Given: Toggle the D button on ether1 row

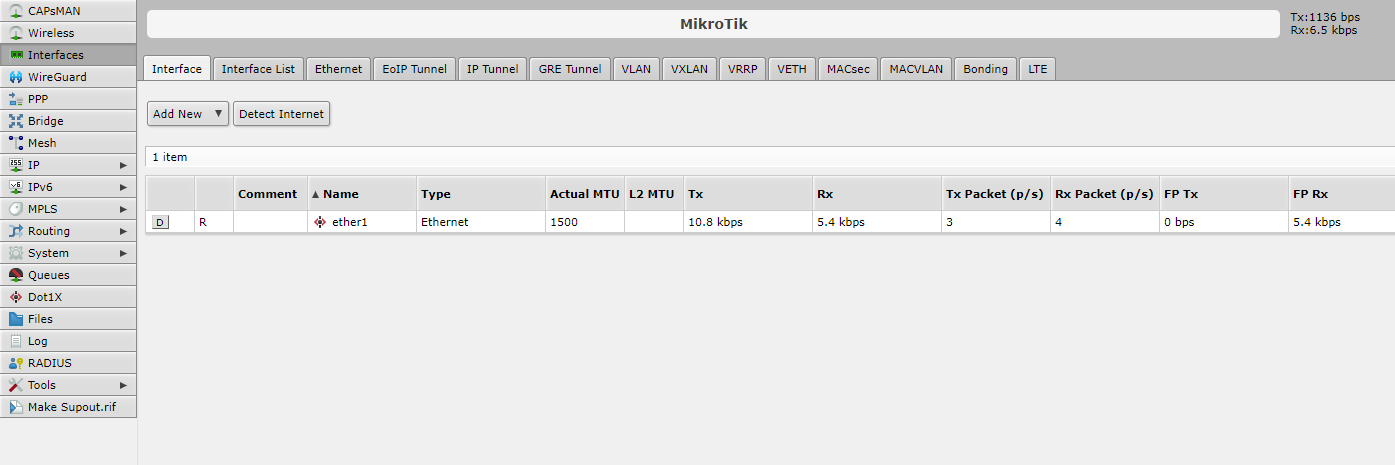Looking at the screenshot, I should [x=160, y=222].
